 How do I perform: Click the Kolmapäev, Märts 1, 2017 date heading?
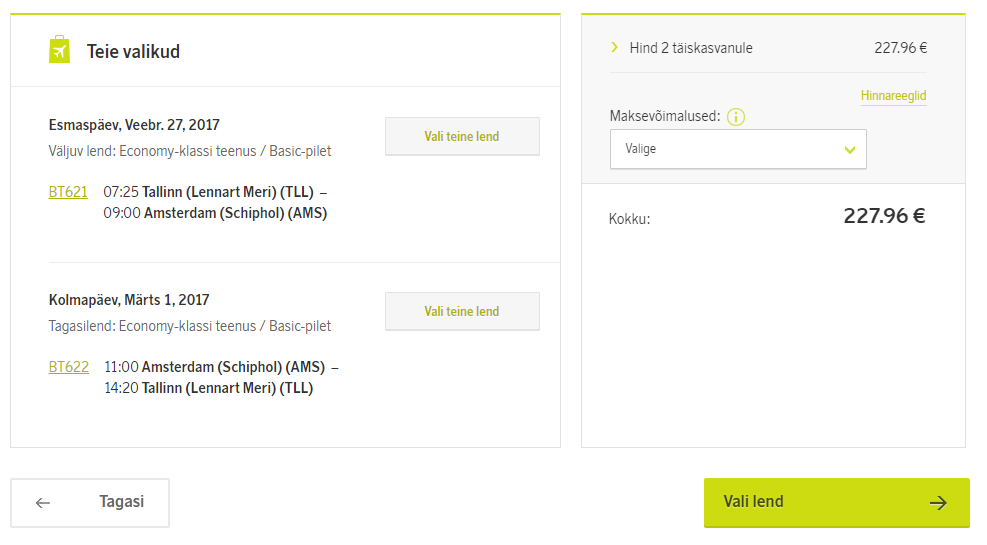pos(129,300)
